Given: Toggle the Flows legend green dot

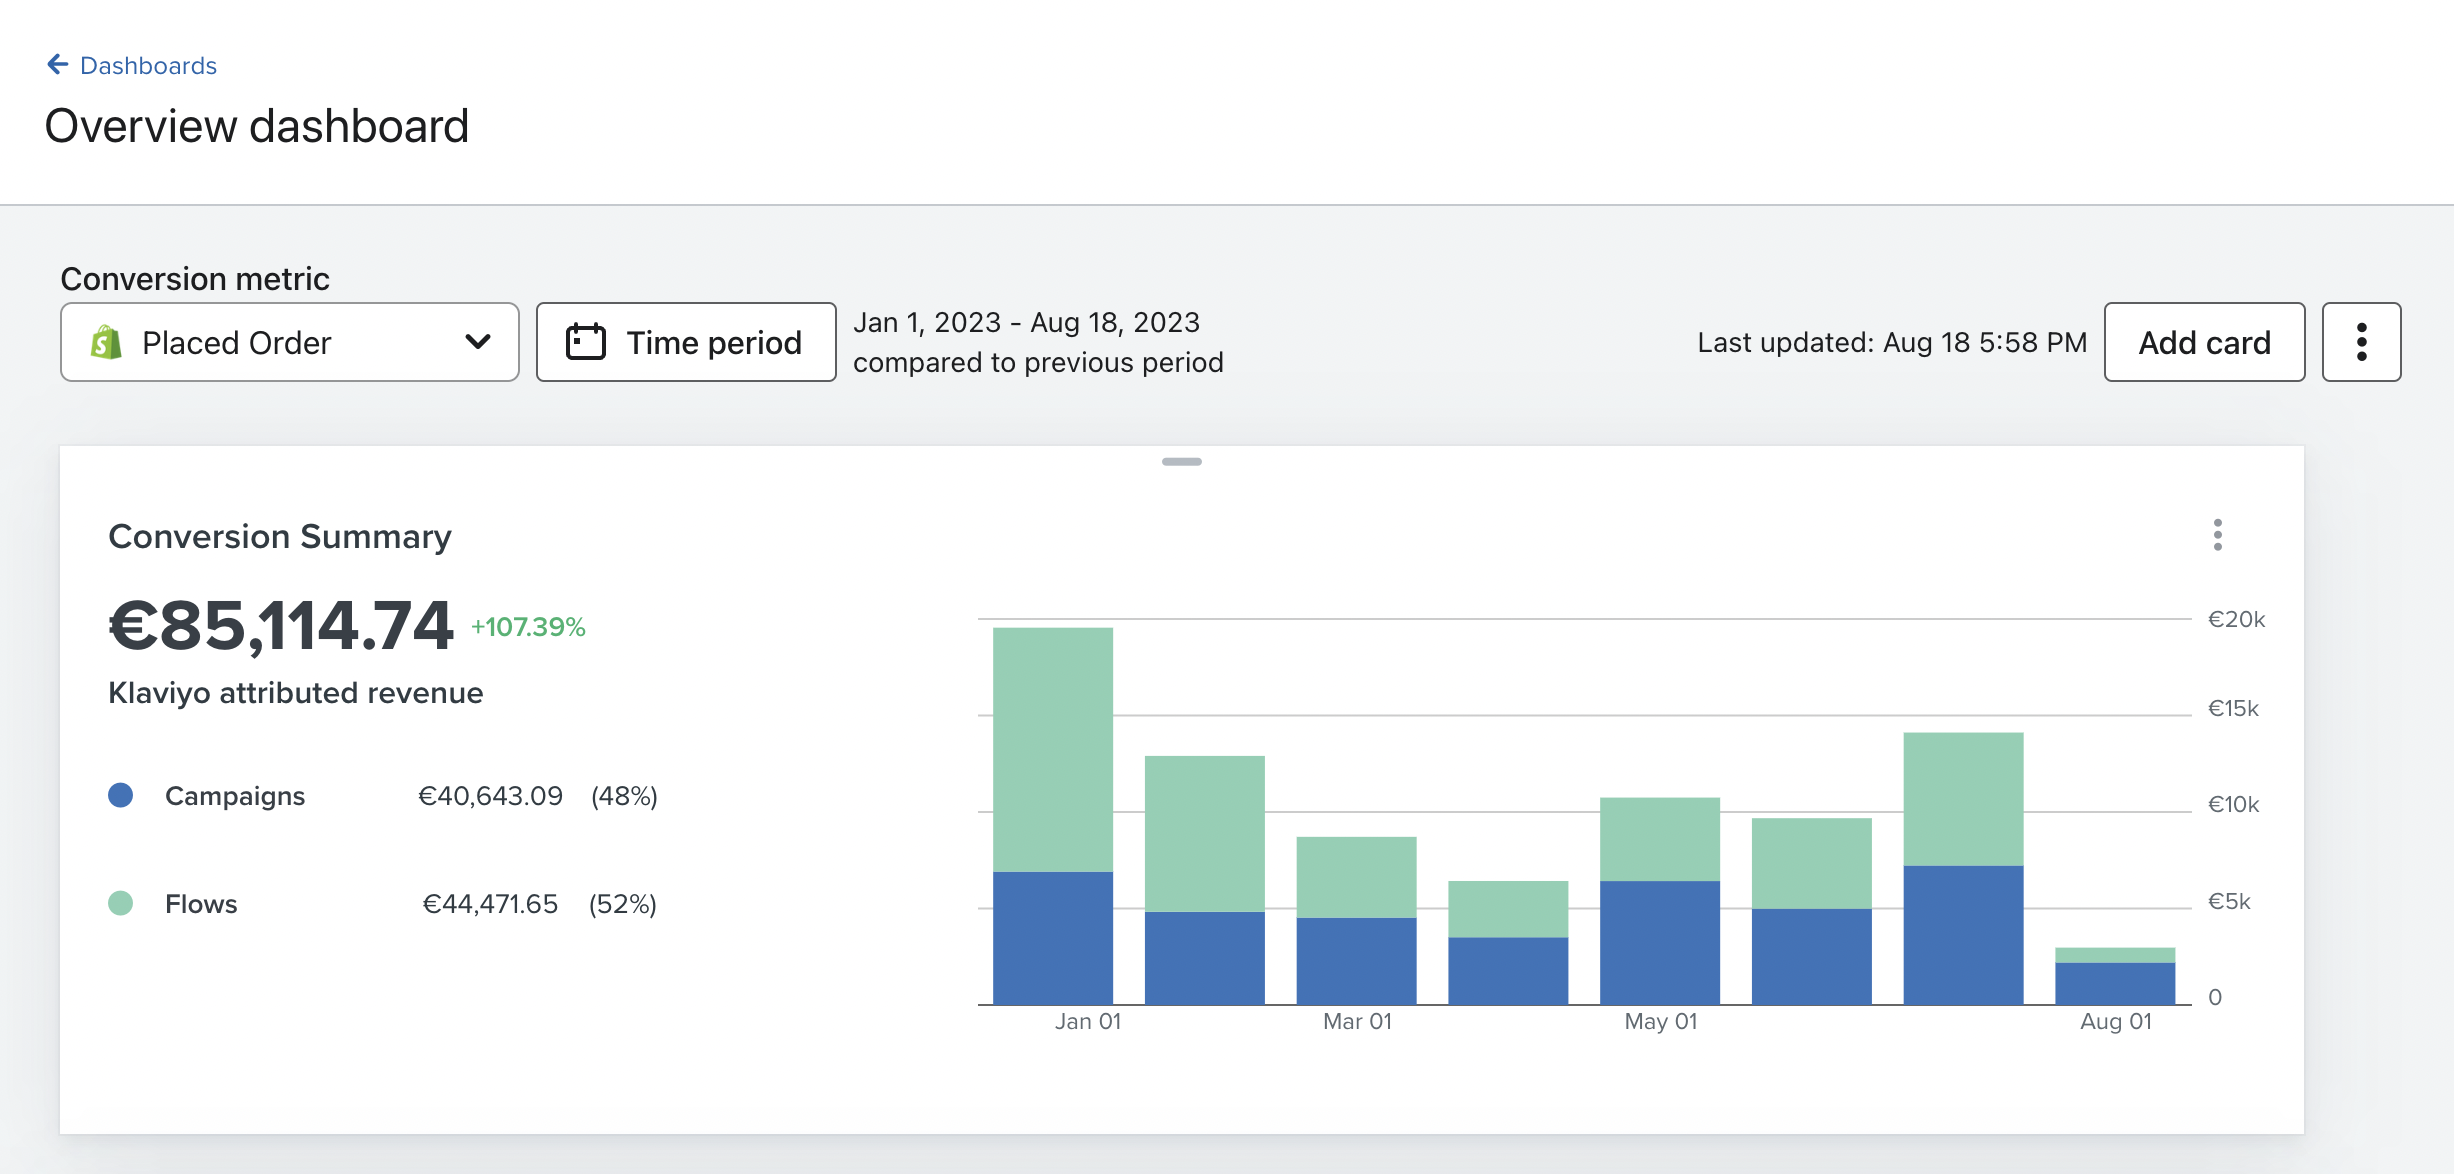Looking at the screenshot, I should point(121,904).
